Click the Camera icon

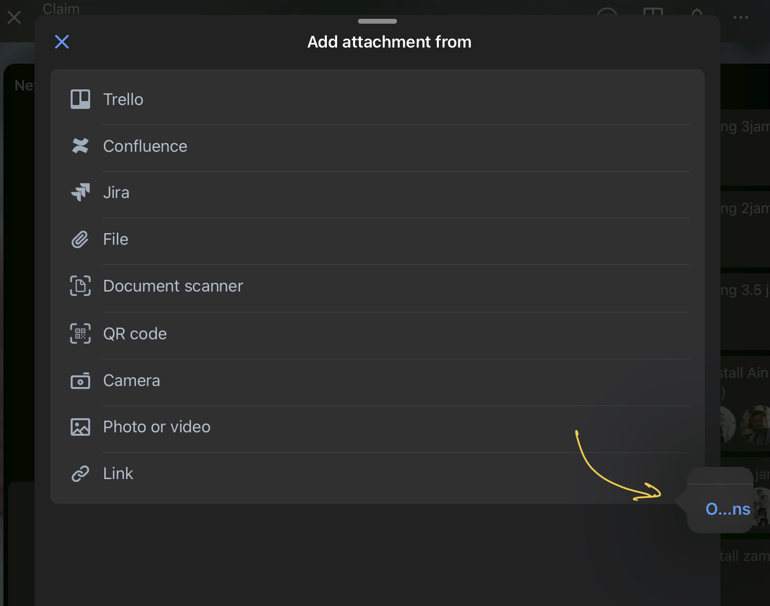(x=80, y=381)
